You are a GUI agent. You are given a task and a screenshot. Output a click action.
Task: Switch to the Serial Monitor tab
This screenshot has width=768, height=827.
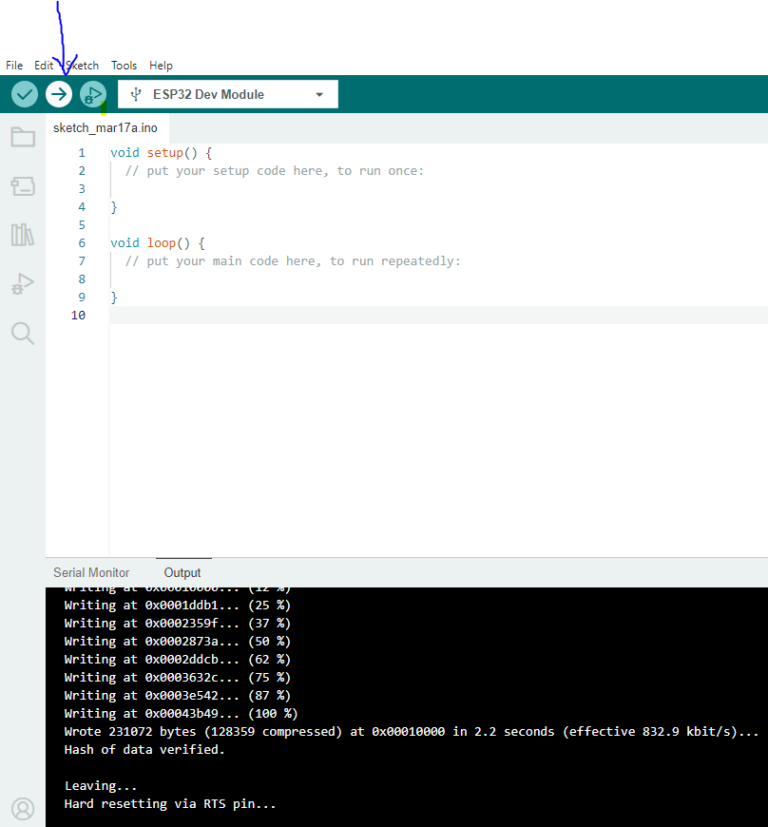(x=91, y=573)
